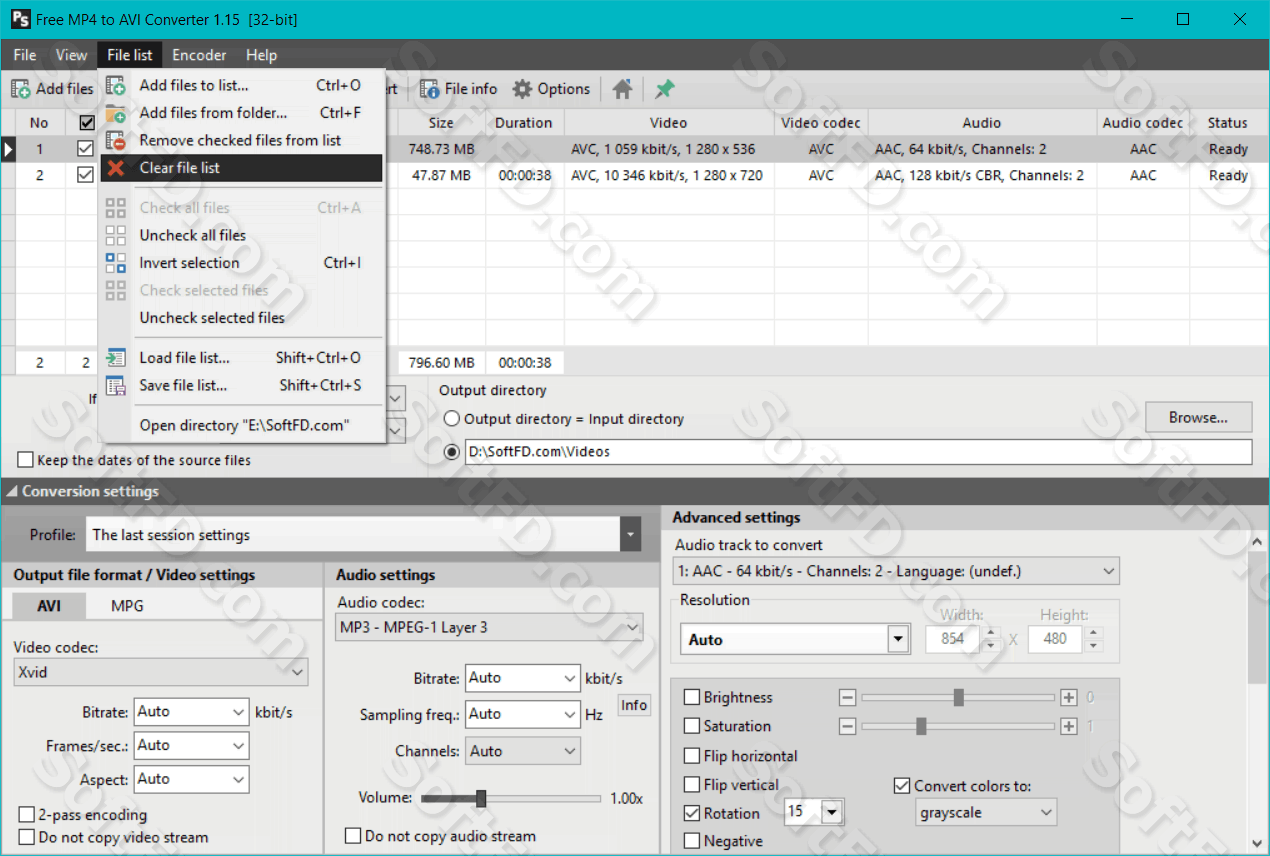Viewport: 1270px width, 856px height.
Task: Click the minus icon beside Brightness slider
Action: click(848, 698)
